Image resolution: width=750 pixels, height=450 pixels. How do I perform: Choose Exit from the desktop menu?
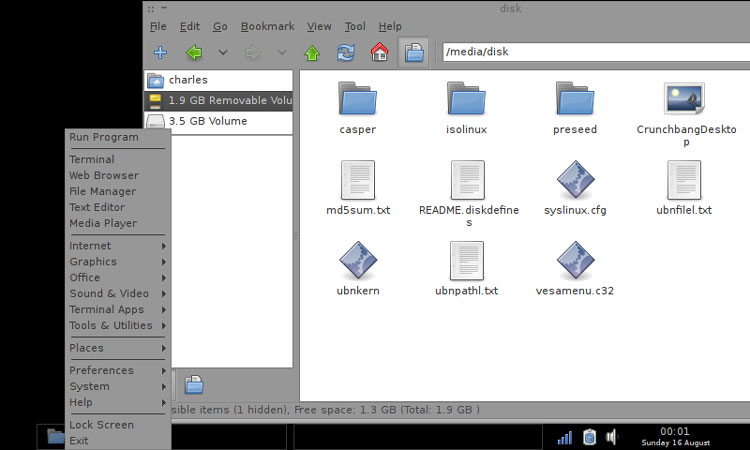click(x=118, y=440)
